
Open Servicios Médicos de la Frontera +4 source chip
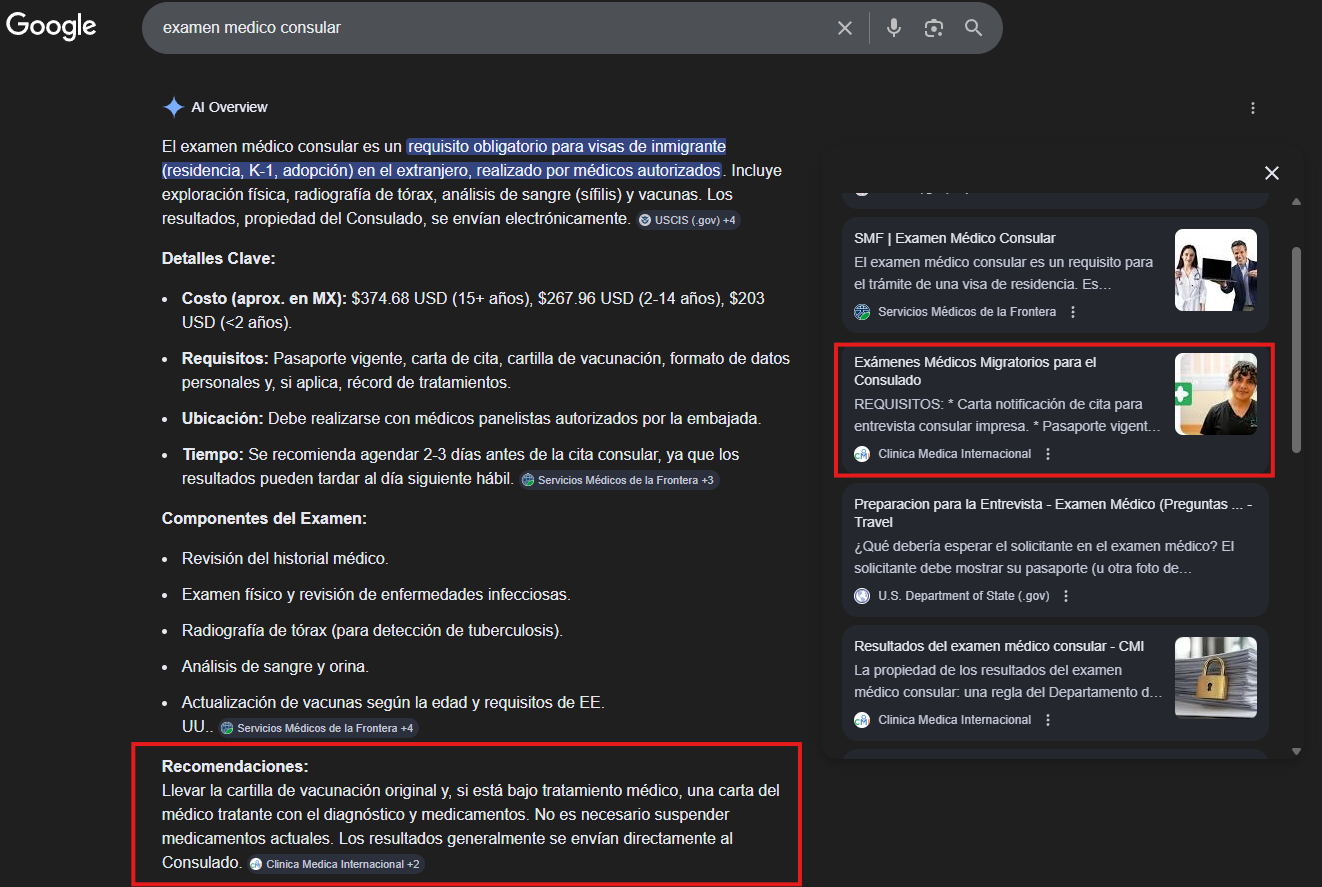[x=318, y=728]
